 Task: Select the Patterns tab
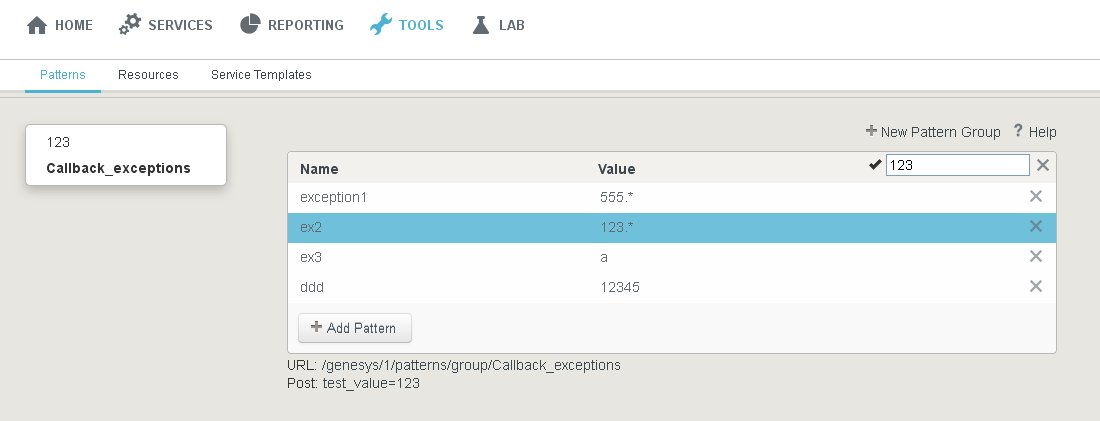coord(63,75)
